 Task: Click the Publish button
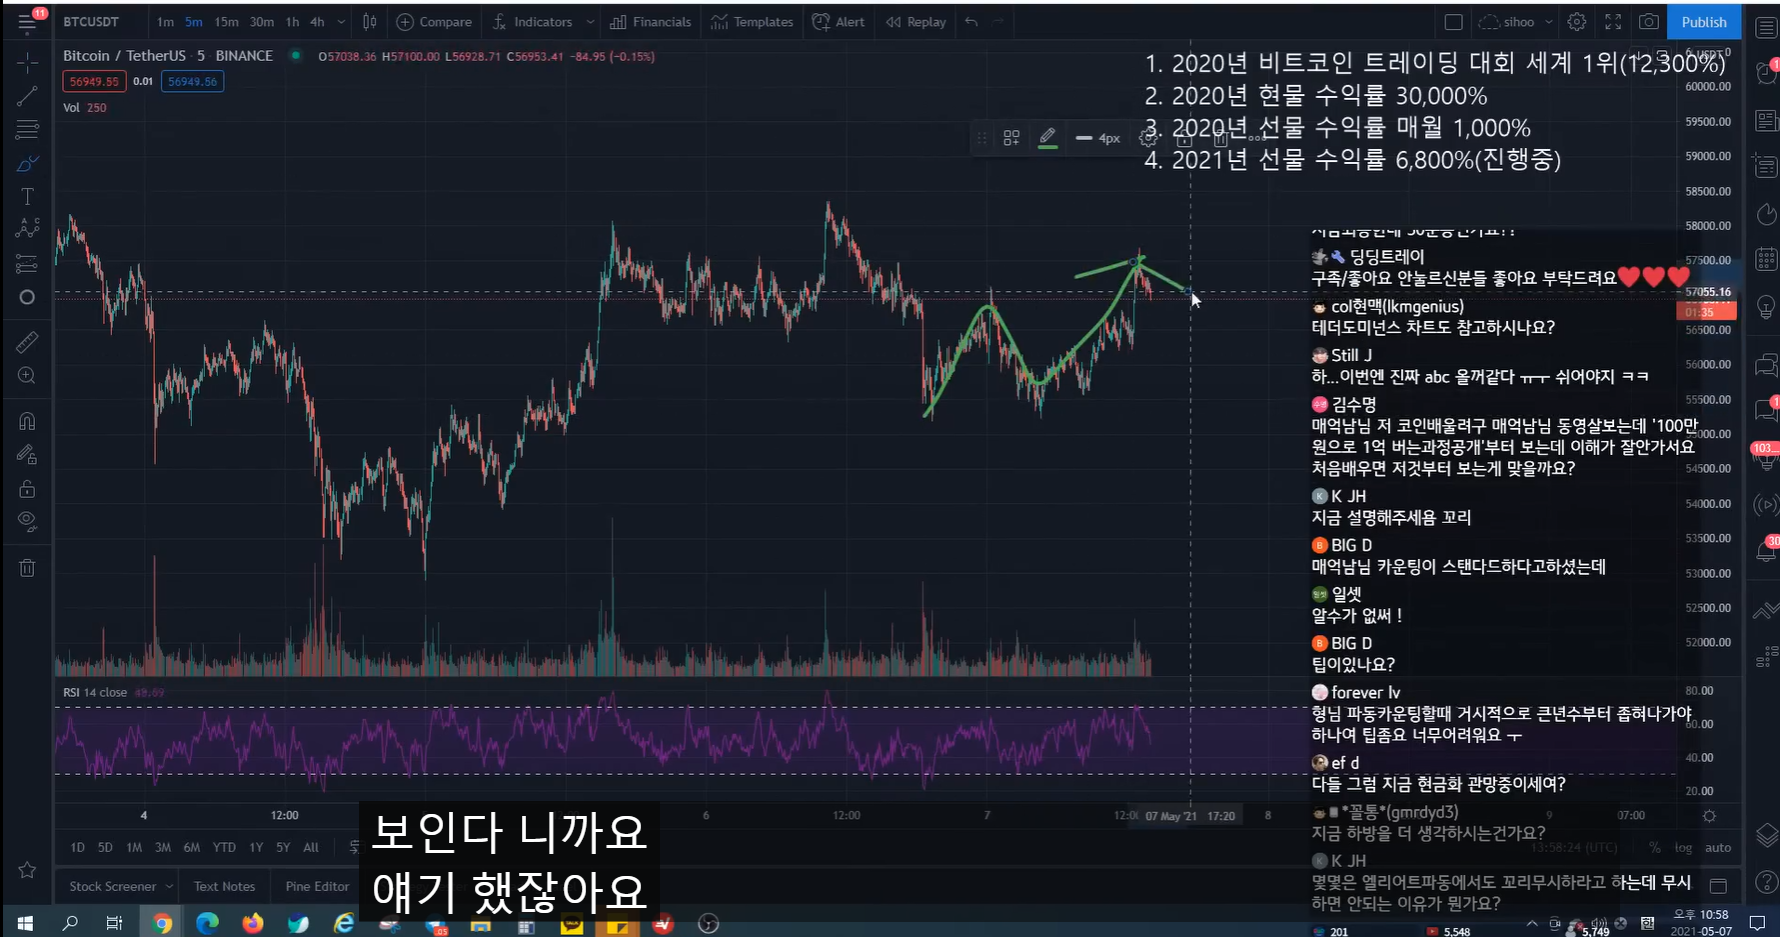point(1704,22)
